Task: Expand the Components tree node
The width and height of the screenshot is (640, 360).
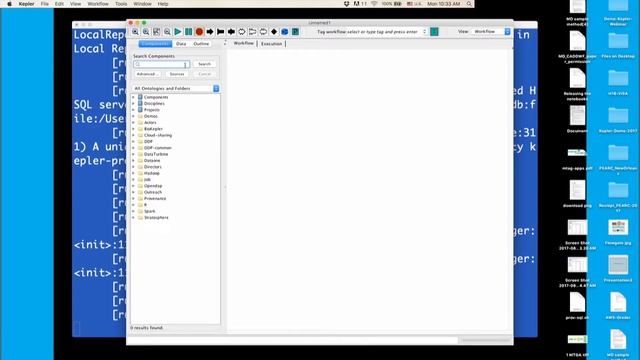Action: point(133,97)
